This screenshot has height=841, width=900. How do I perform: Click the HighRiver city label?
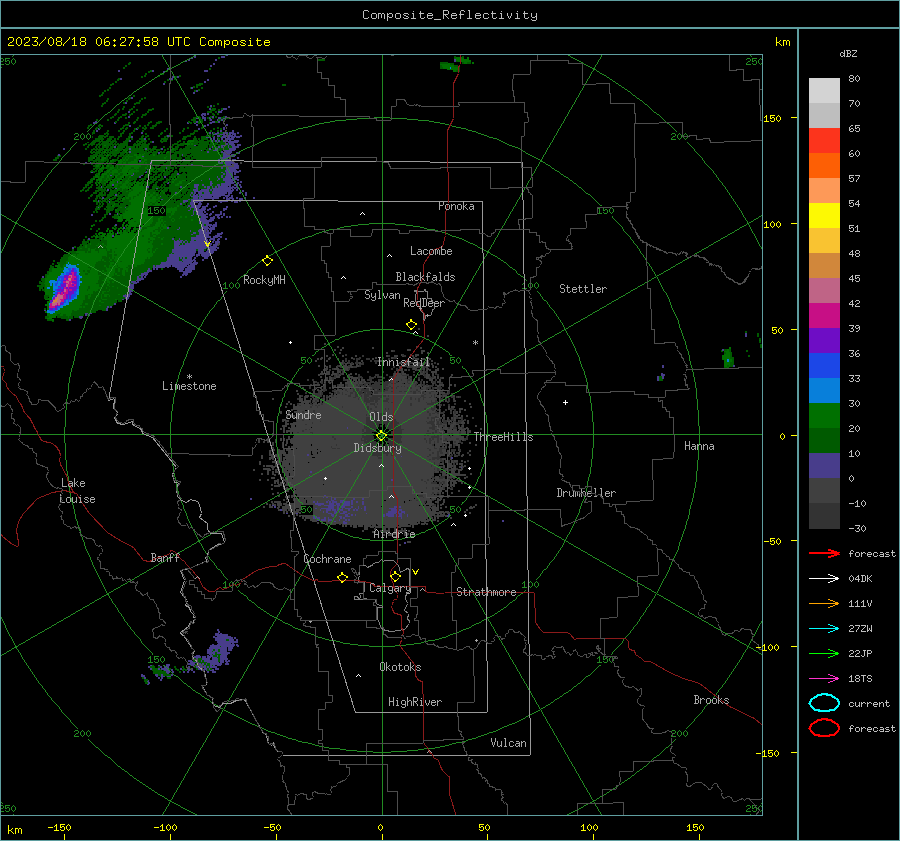[415, 702]
